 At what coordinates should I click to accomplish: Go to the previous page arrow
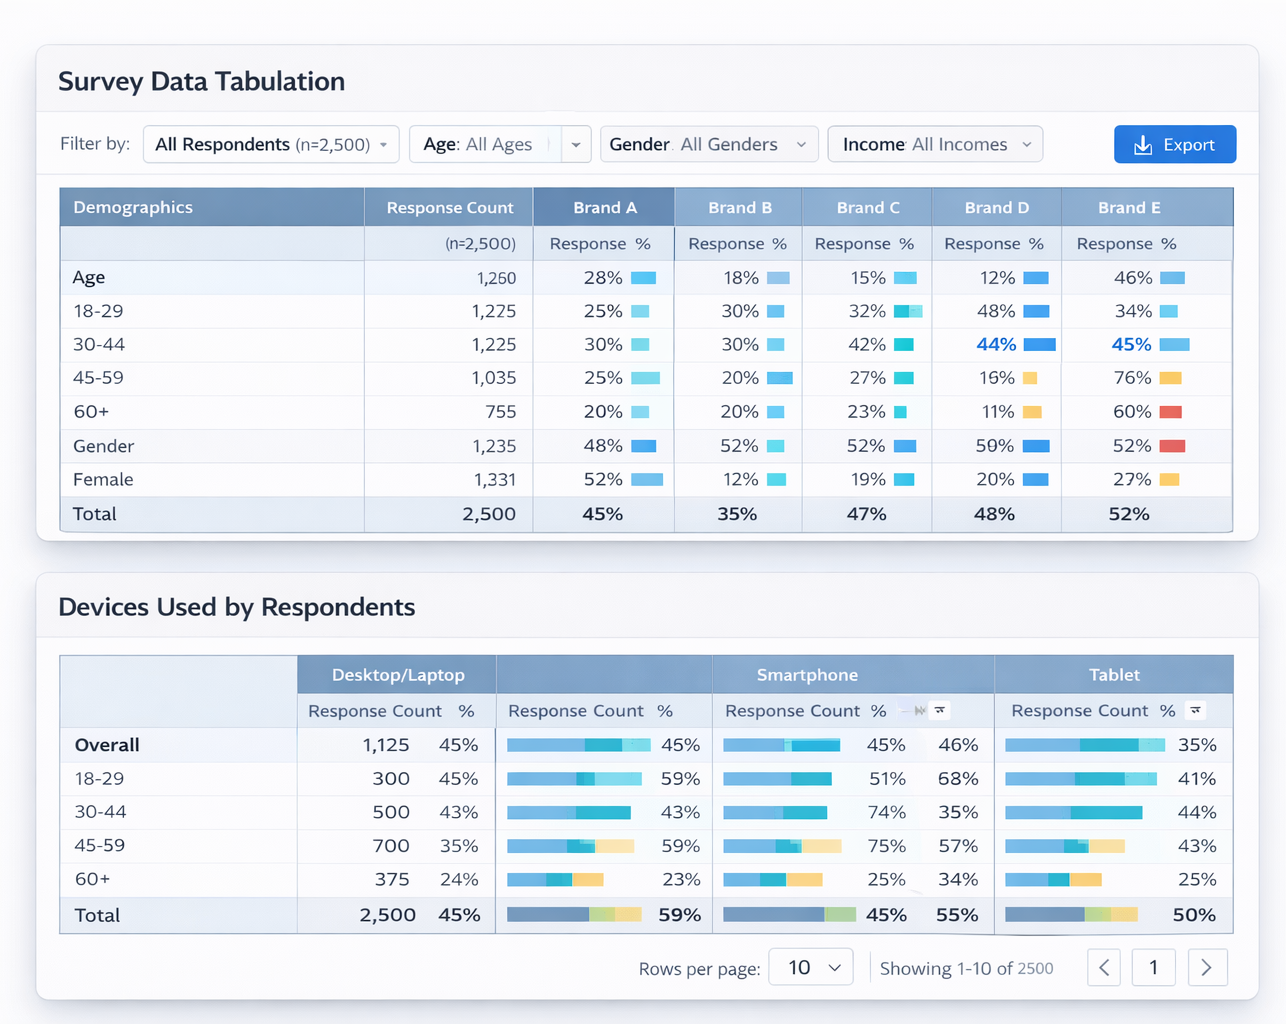point(1104,967)
